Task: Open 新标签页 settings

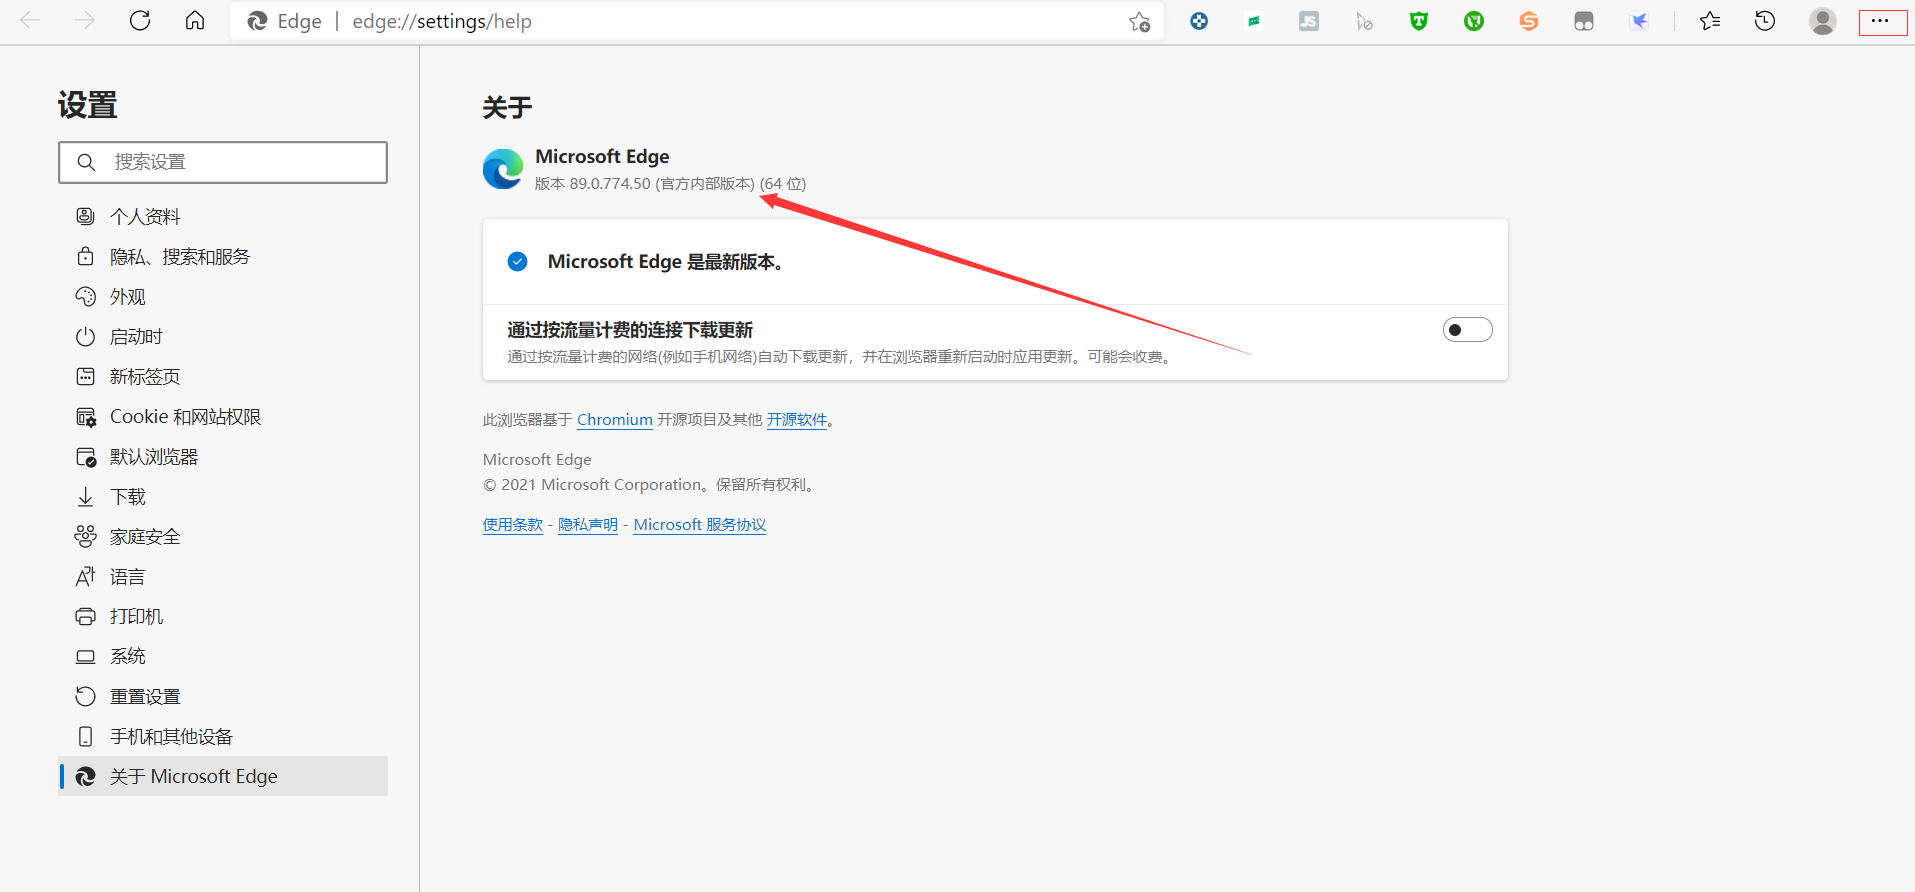Action: click(223, 376)
